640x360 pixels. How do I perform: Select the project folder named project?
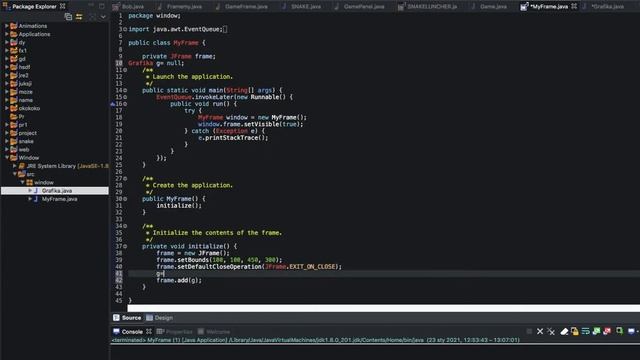click(27, 133)
